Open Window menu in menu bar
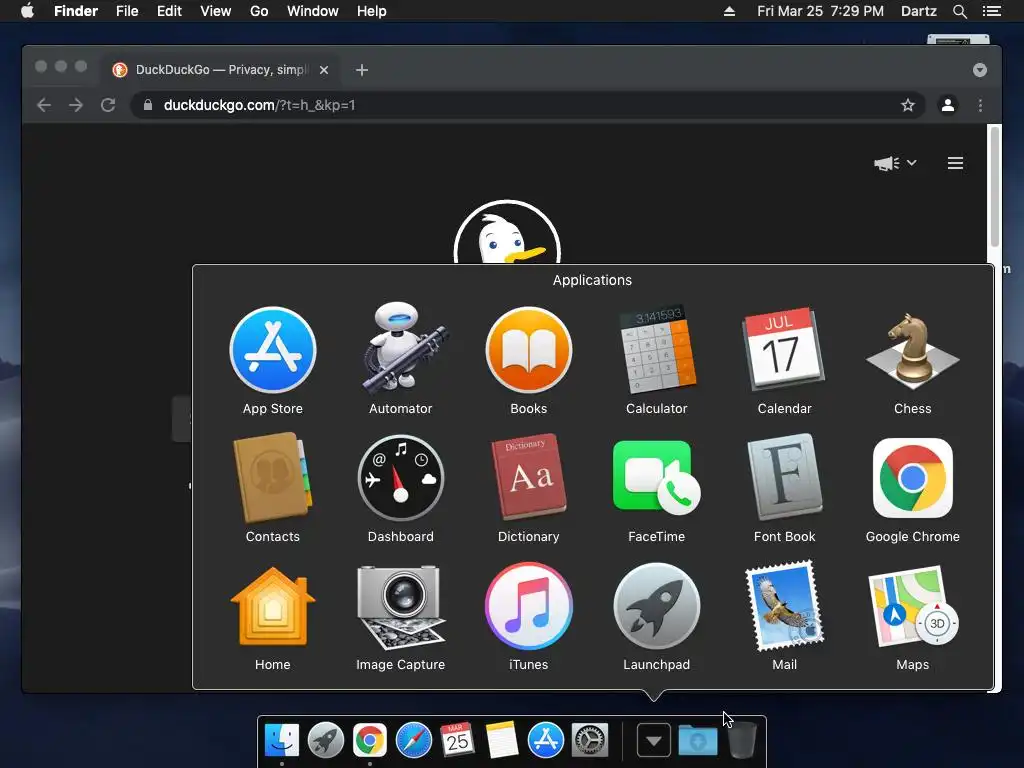Image resolution: width=1024 pixels, height=768 pixels. point(313,11)
